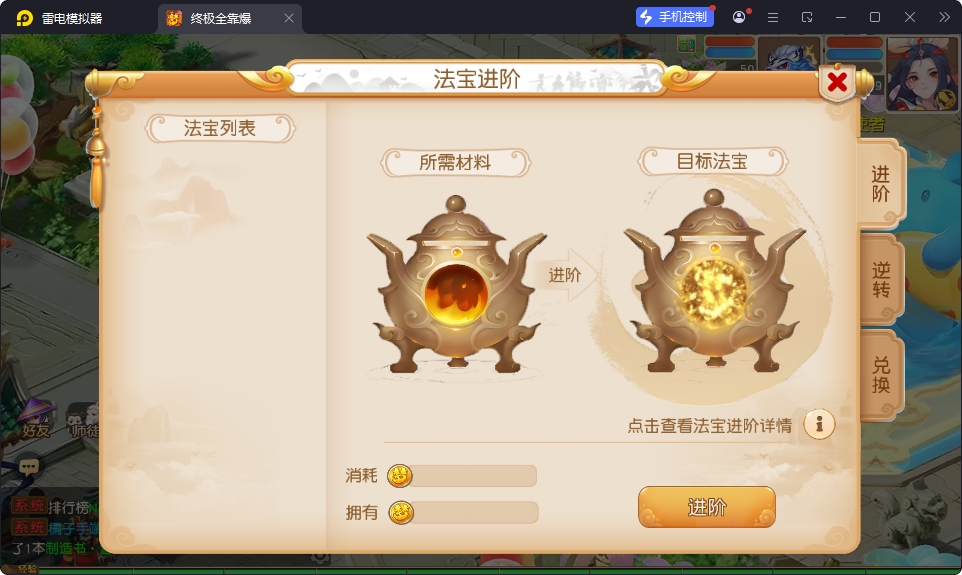Click the orange 进阶 button
This screenshot has width=962, height=575.
pyautogui.click(x=707, y=507)
